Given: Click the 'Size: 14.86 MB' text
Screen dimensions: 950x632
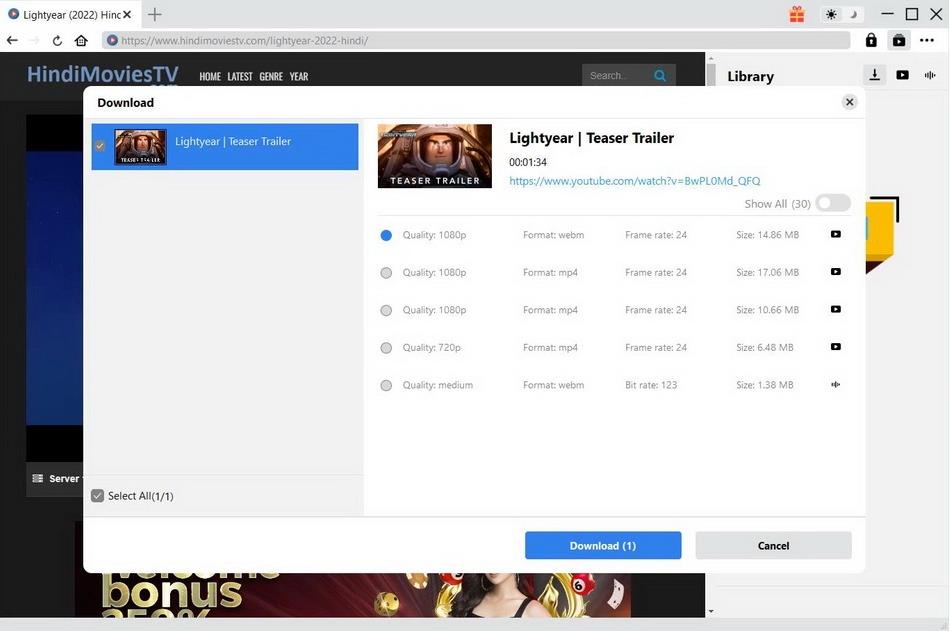Looking at the screenshot, I should [767, 235].
